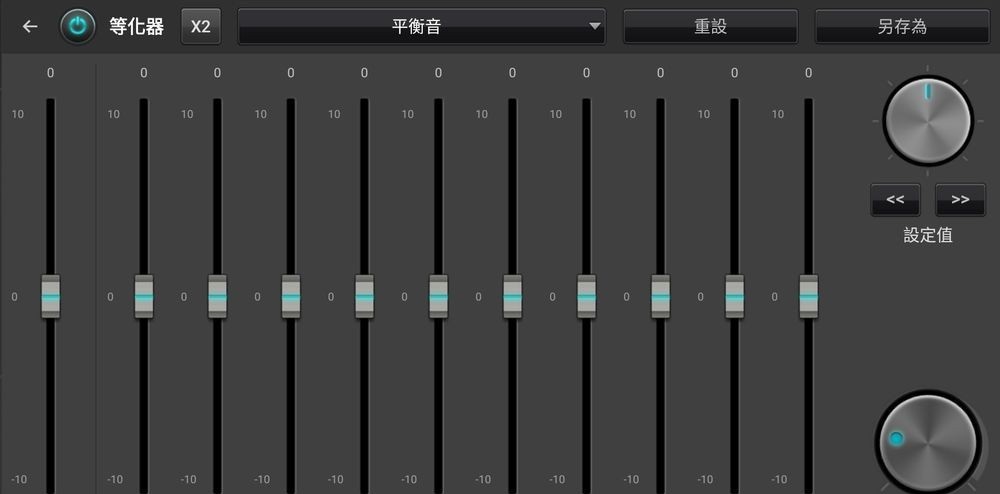Click the next preset >> button
The image size is (1000, 494).
click(x=960, y=199)
